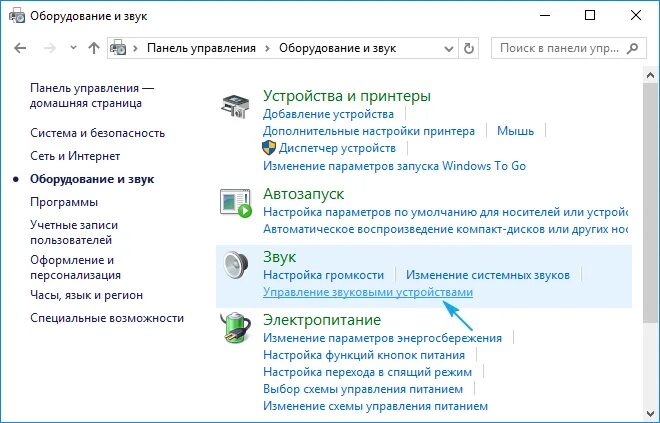The width and height of the screenshot is (660, 423).
Task: Select Оборудование и звук in sidebar
Action: (92, 179)
